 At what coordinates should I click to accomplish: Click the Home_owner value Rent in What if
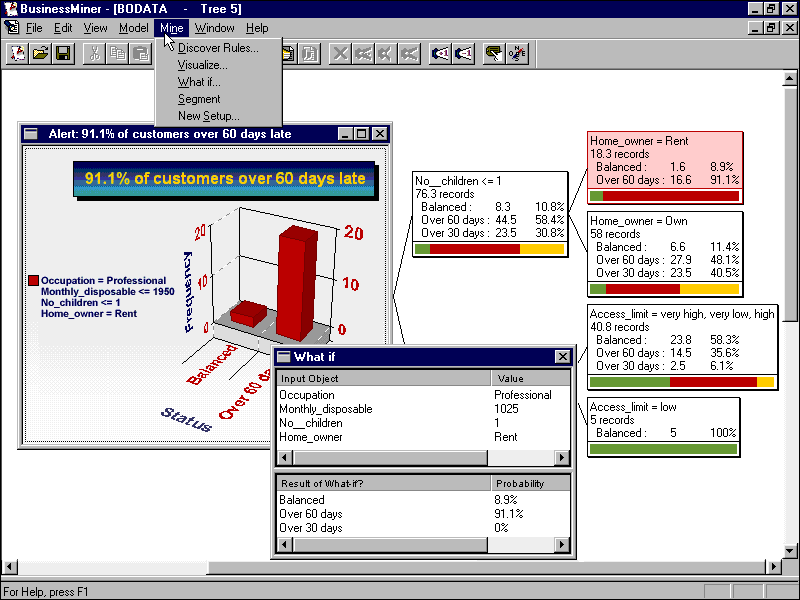point(506,437)
